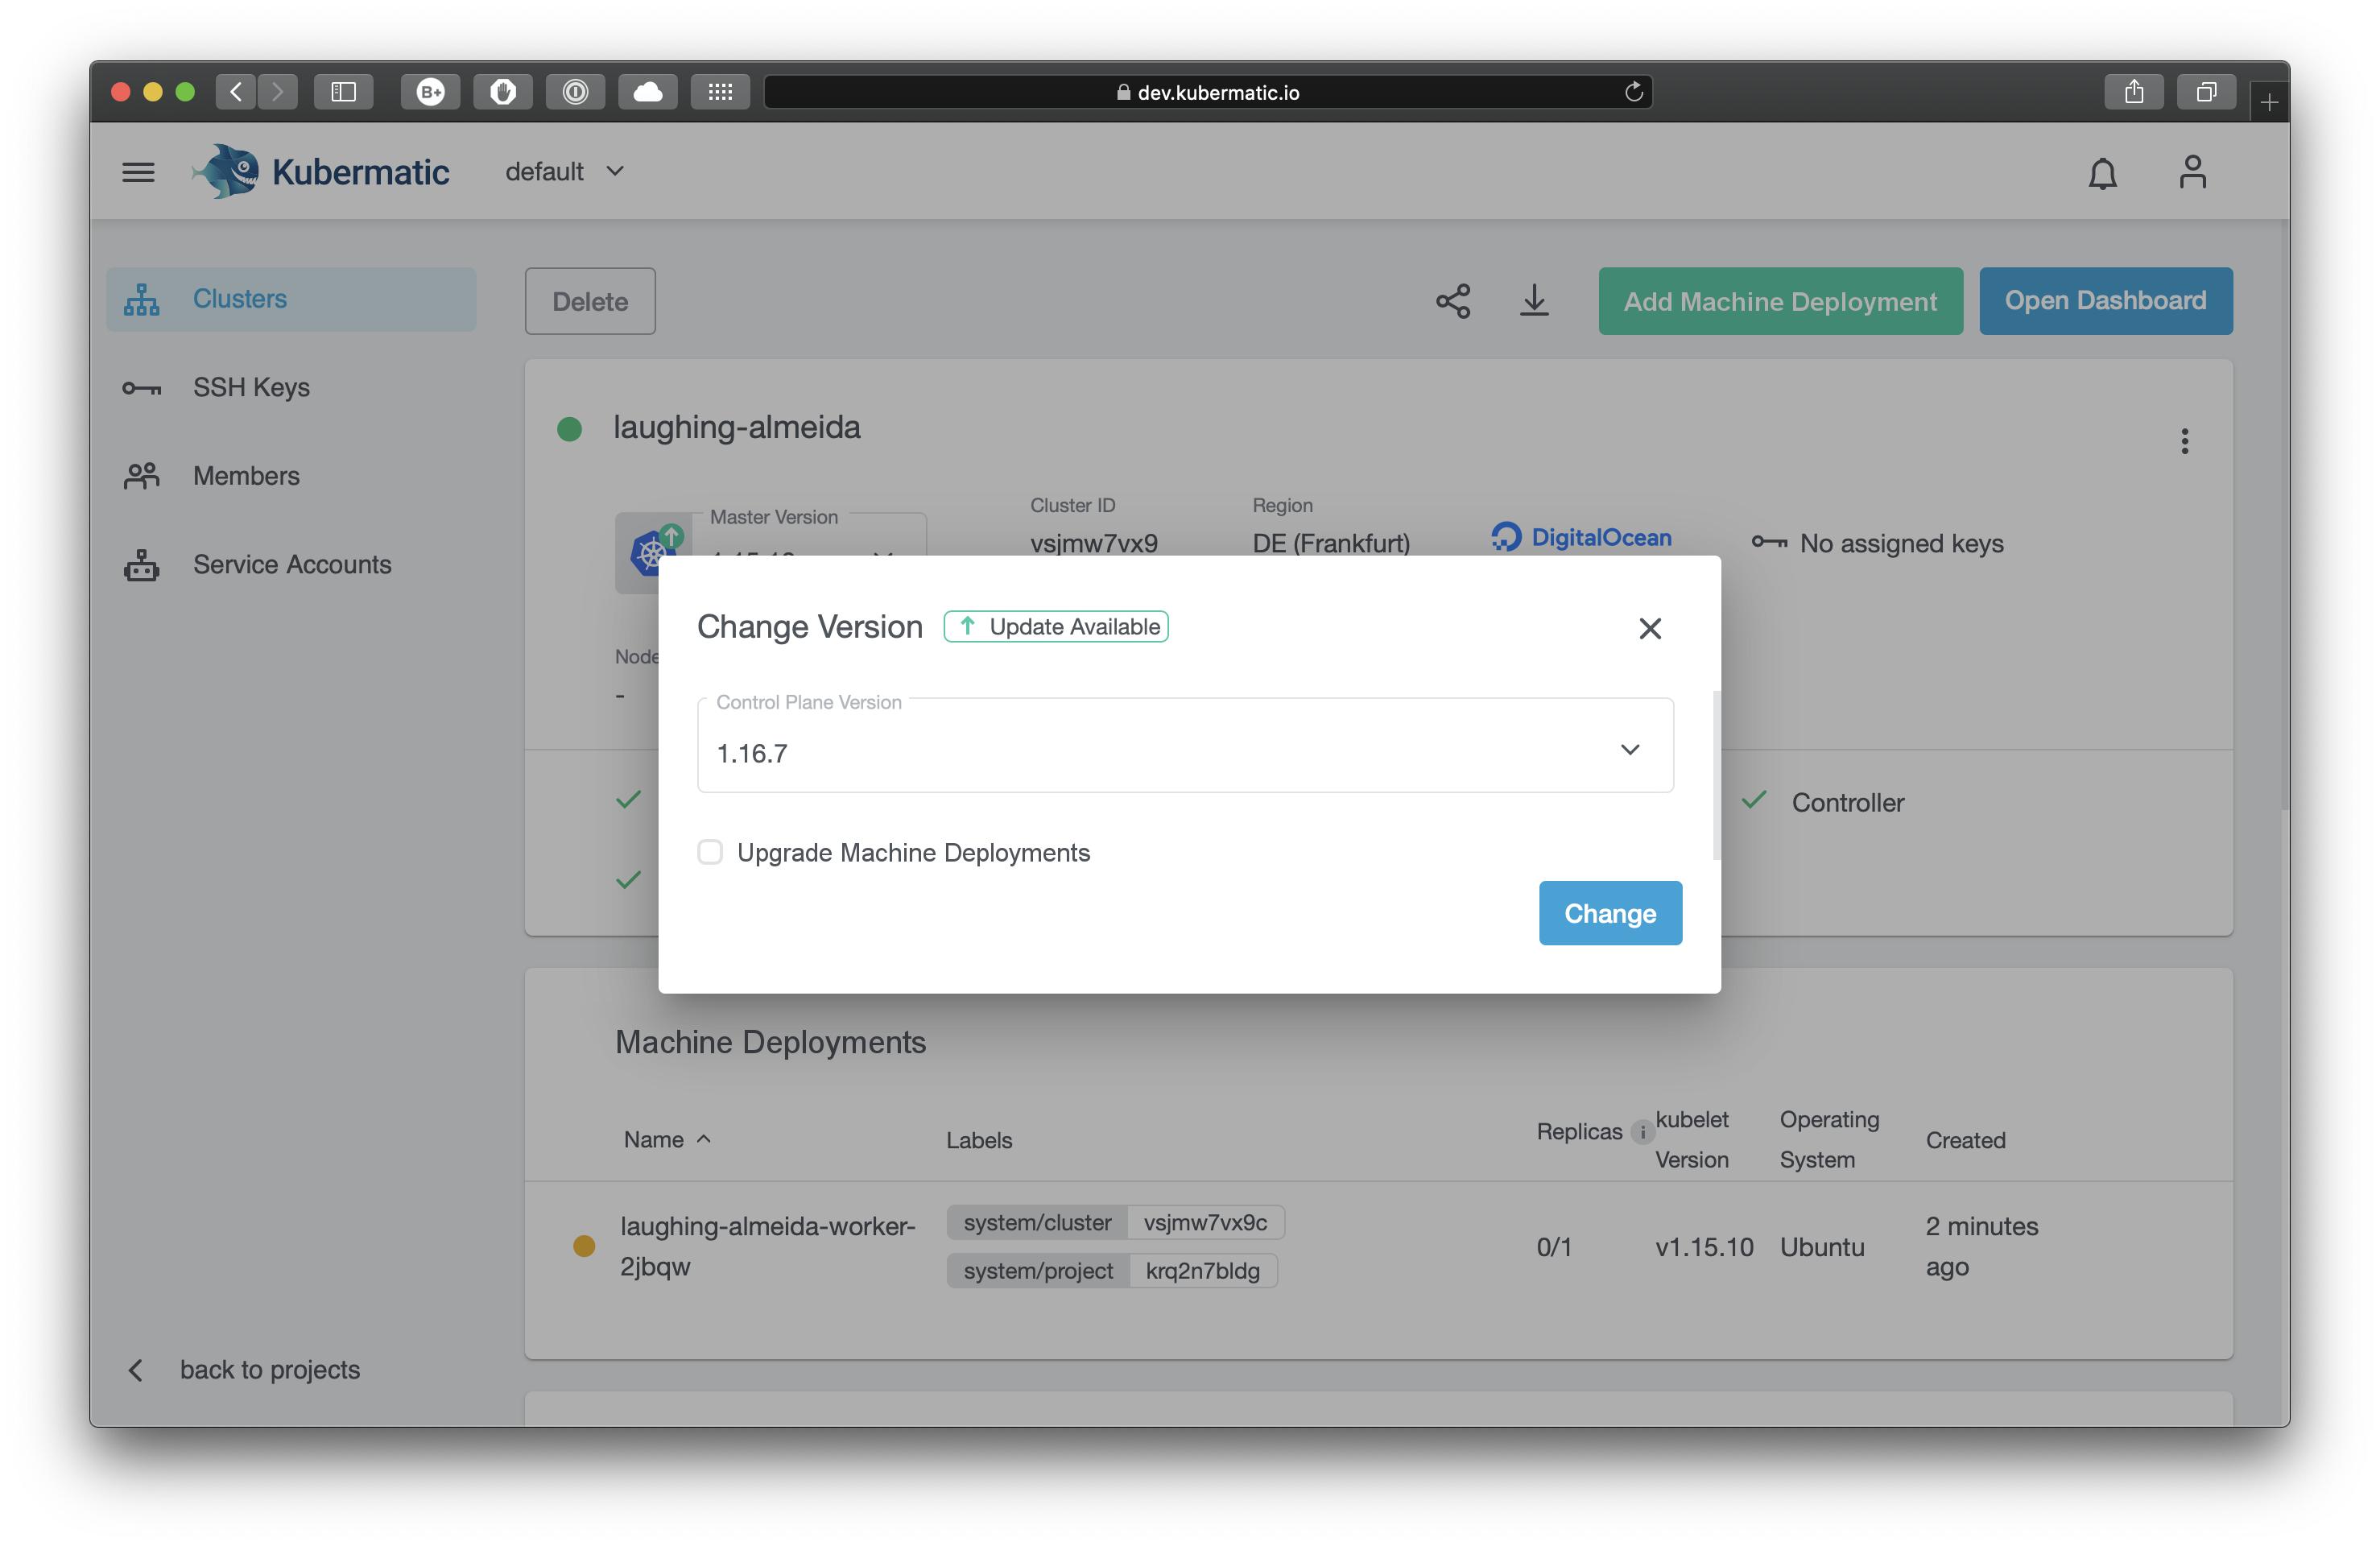Viewport: 2380px width, 1546px height.
Task: Close the Change Version dialog
Action: click(x=1649, y=628)
